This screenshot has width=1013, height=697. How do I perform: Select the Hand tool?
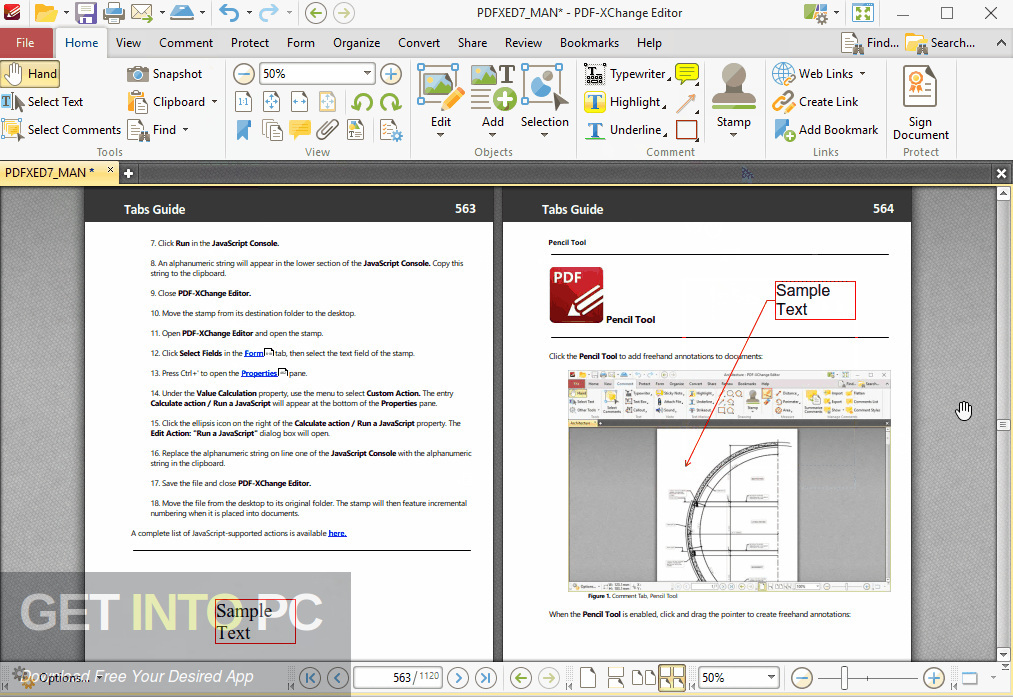[30, 74]
